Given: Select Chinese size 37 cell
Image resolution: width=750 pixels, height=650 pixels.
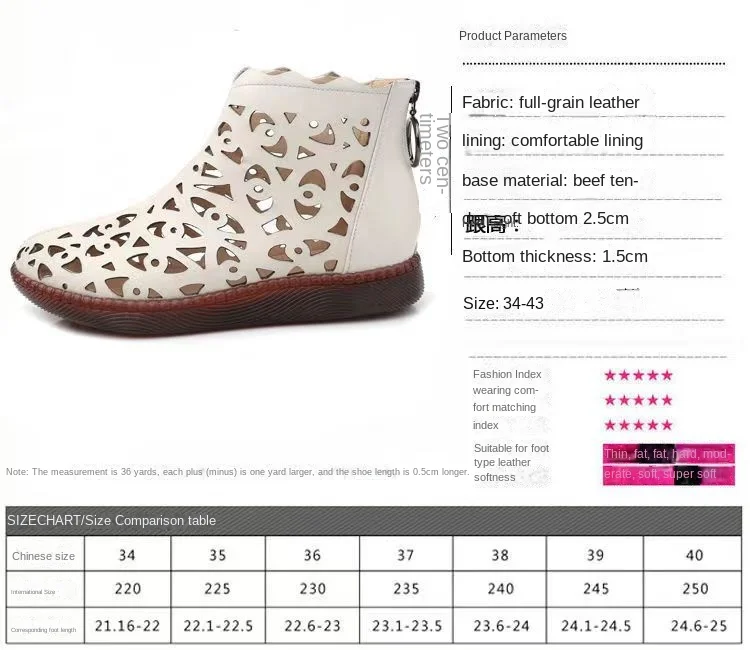Looking at the screenshot, I should tap(406, 555).
